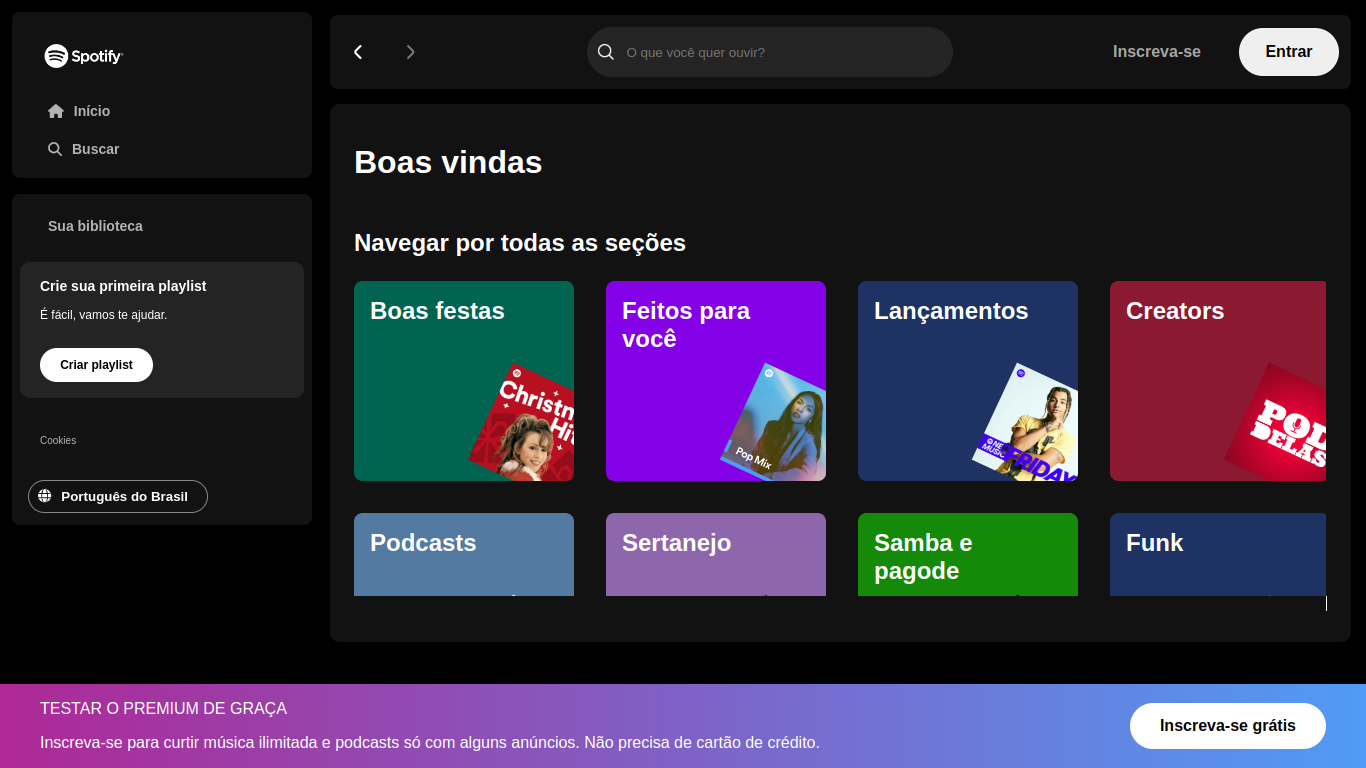Open Sua biblioteca
The width and height of the screenshot is (1366, 768).
[x=95, y=226]
